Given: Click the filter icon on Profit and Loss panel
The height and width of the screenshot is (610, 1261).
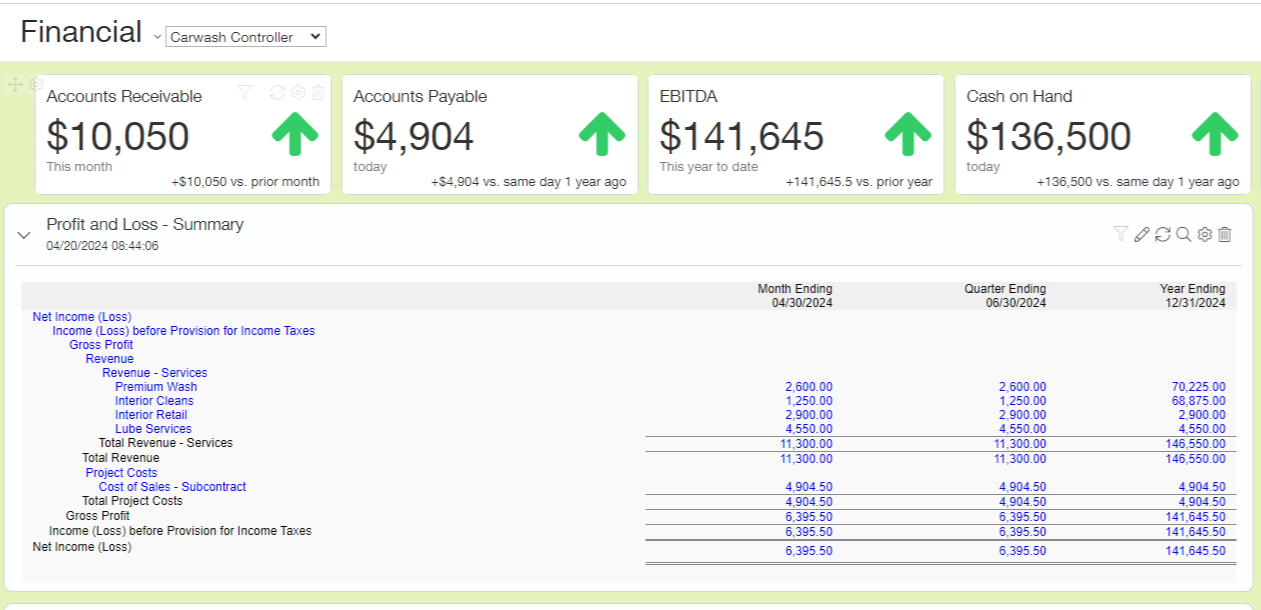Looking at the screenshot, I should coord(1121,234).
